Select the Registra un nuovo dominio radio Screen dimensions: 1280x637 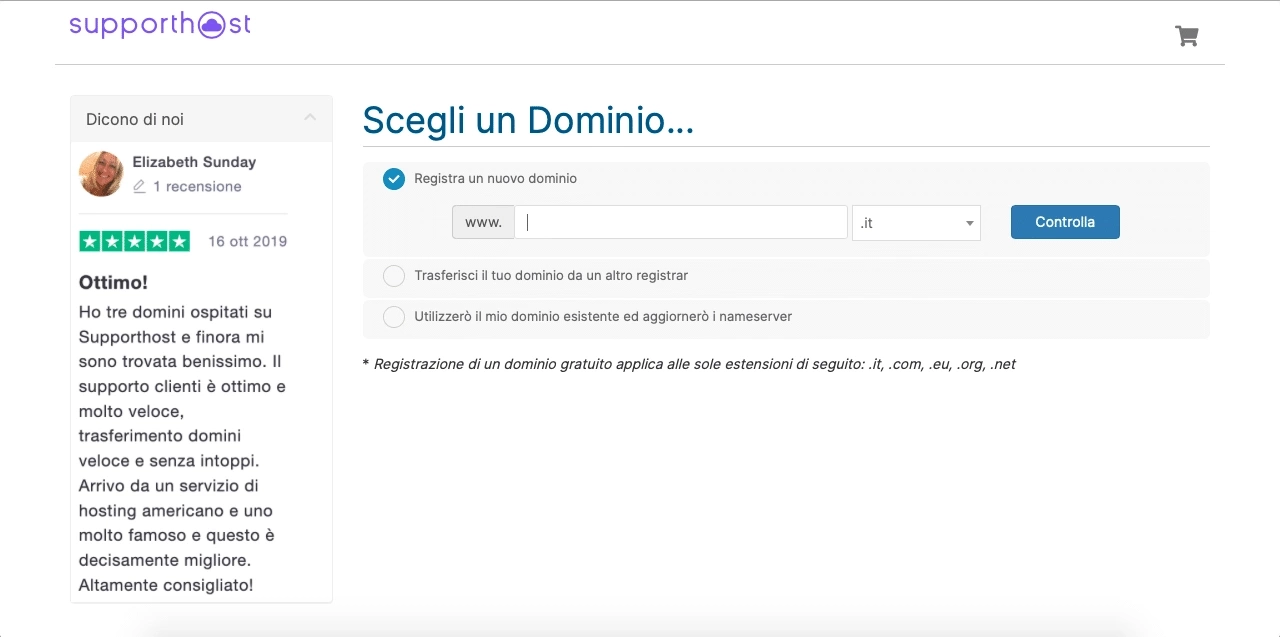coord(394,179)
